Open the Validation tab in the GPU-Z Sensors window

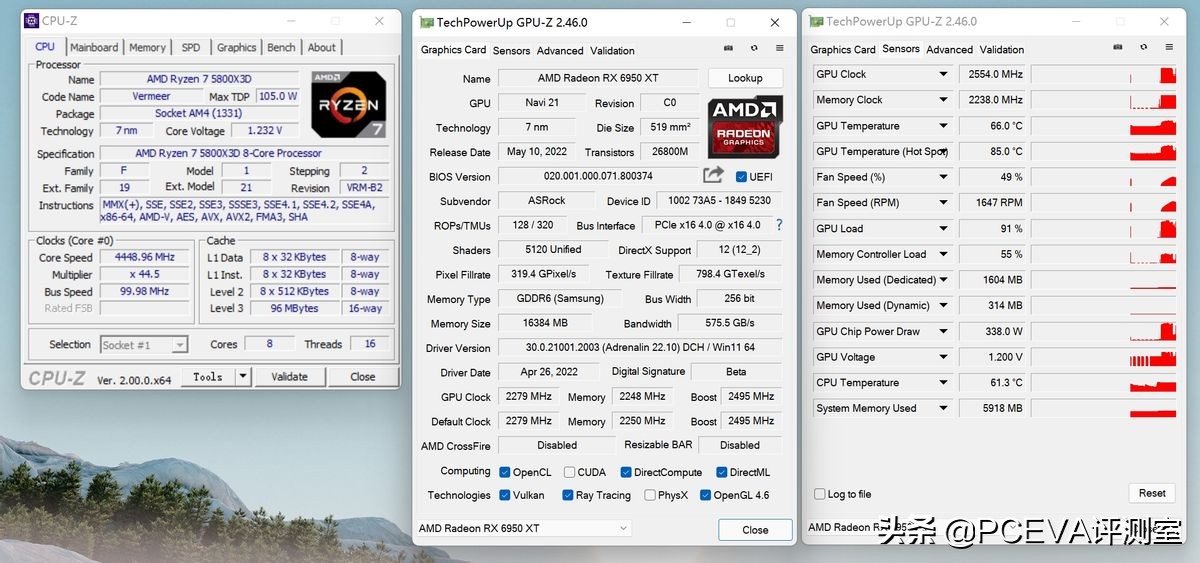coord(1002,49)
